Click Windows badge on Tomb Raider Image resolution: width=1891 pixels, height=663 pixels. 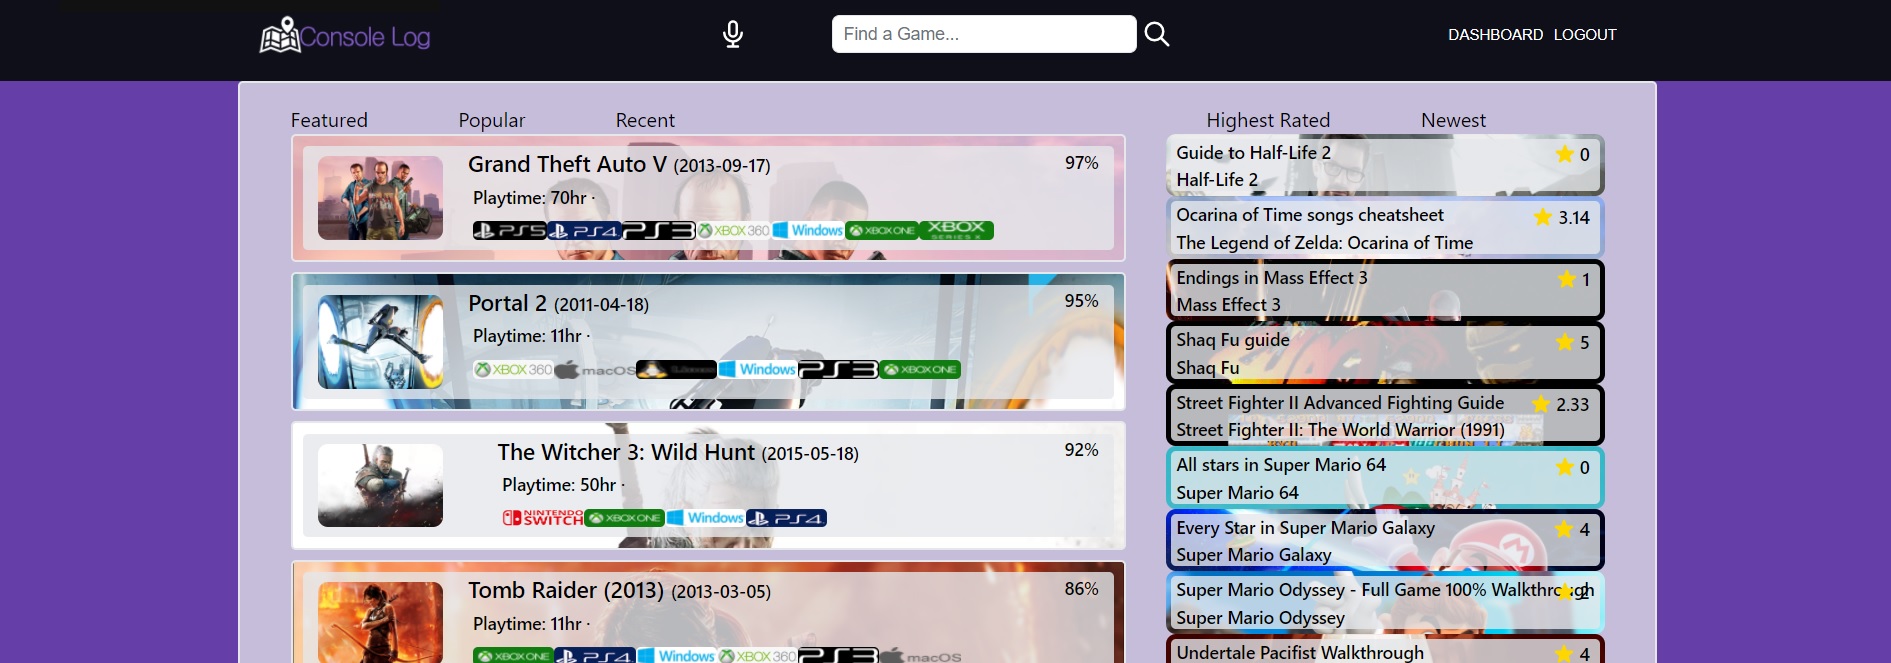coord(676,656)
